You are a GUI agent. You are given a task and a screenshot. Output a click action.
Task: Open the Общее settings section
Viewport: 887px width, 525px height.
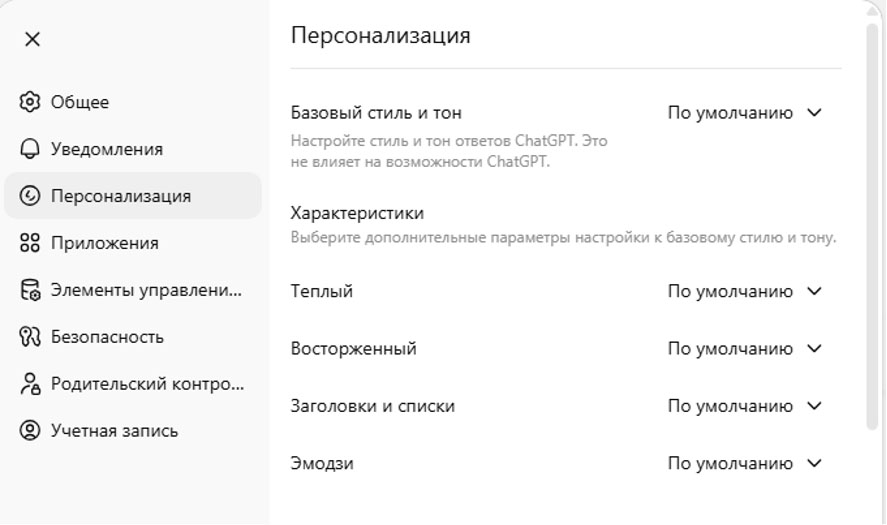tap(80, 102)
